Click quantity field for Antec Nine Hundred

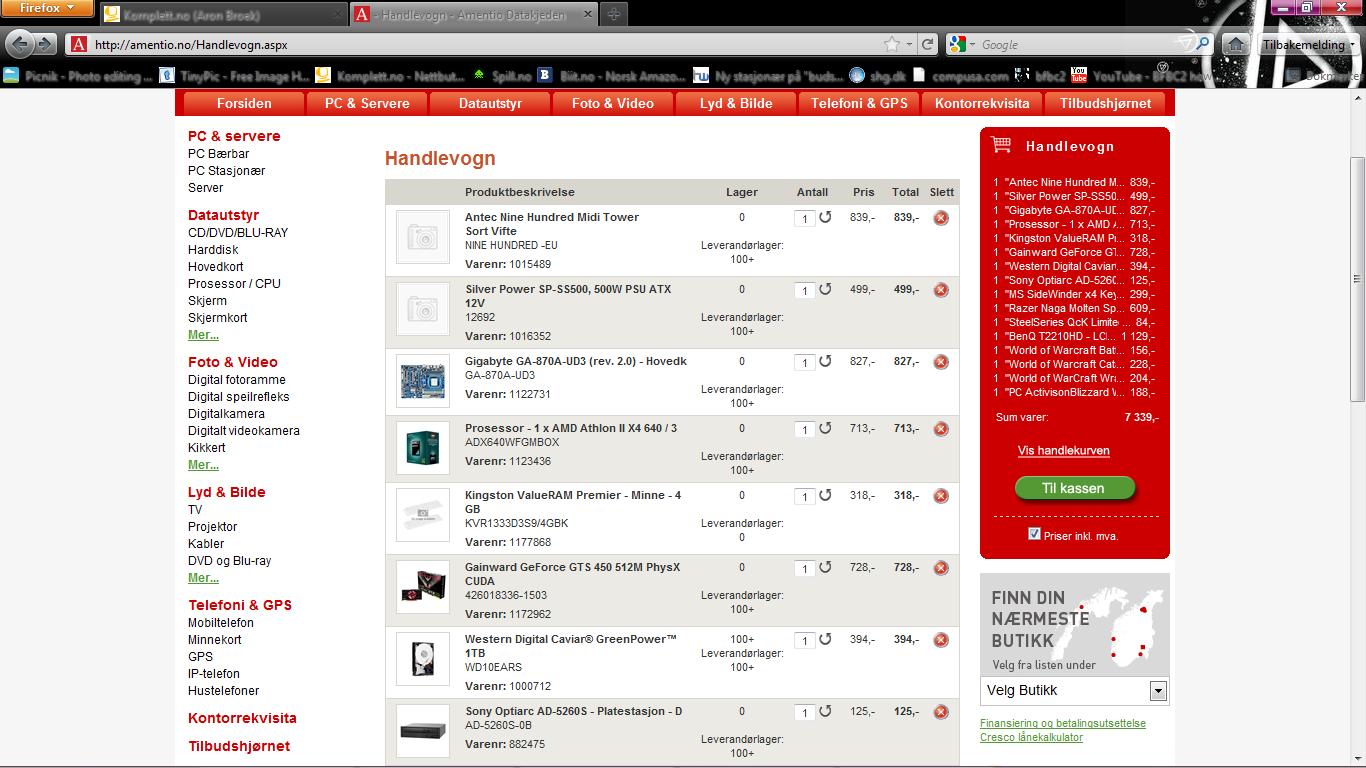point(804,219)
